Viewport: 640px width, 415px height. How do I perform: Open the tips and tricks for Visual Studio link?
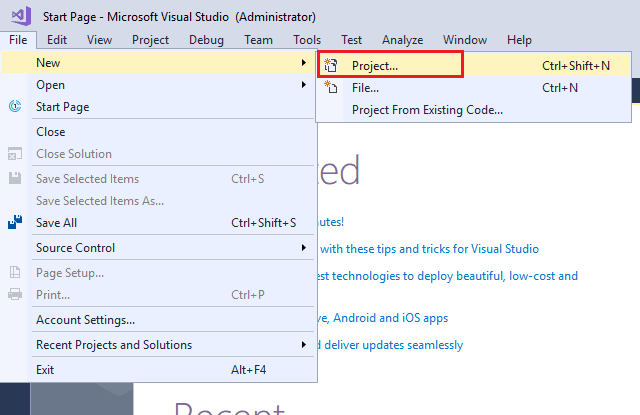[429, 249]
